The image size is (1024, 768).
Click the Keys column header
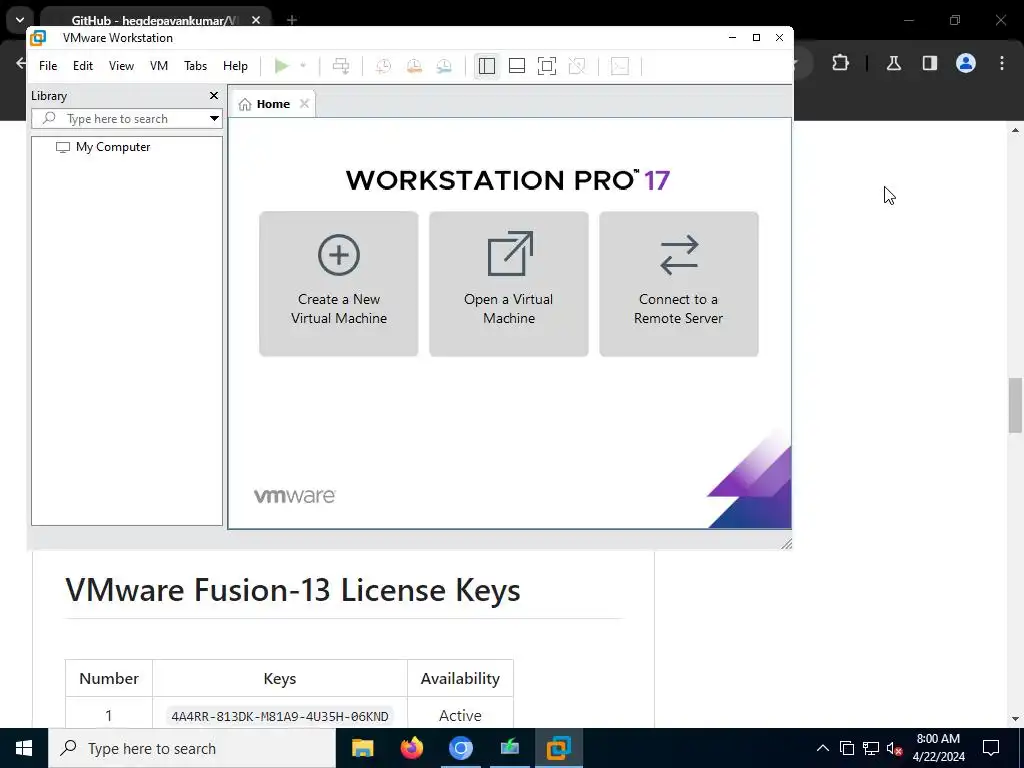pyautogui.click(x=280, y=679)
